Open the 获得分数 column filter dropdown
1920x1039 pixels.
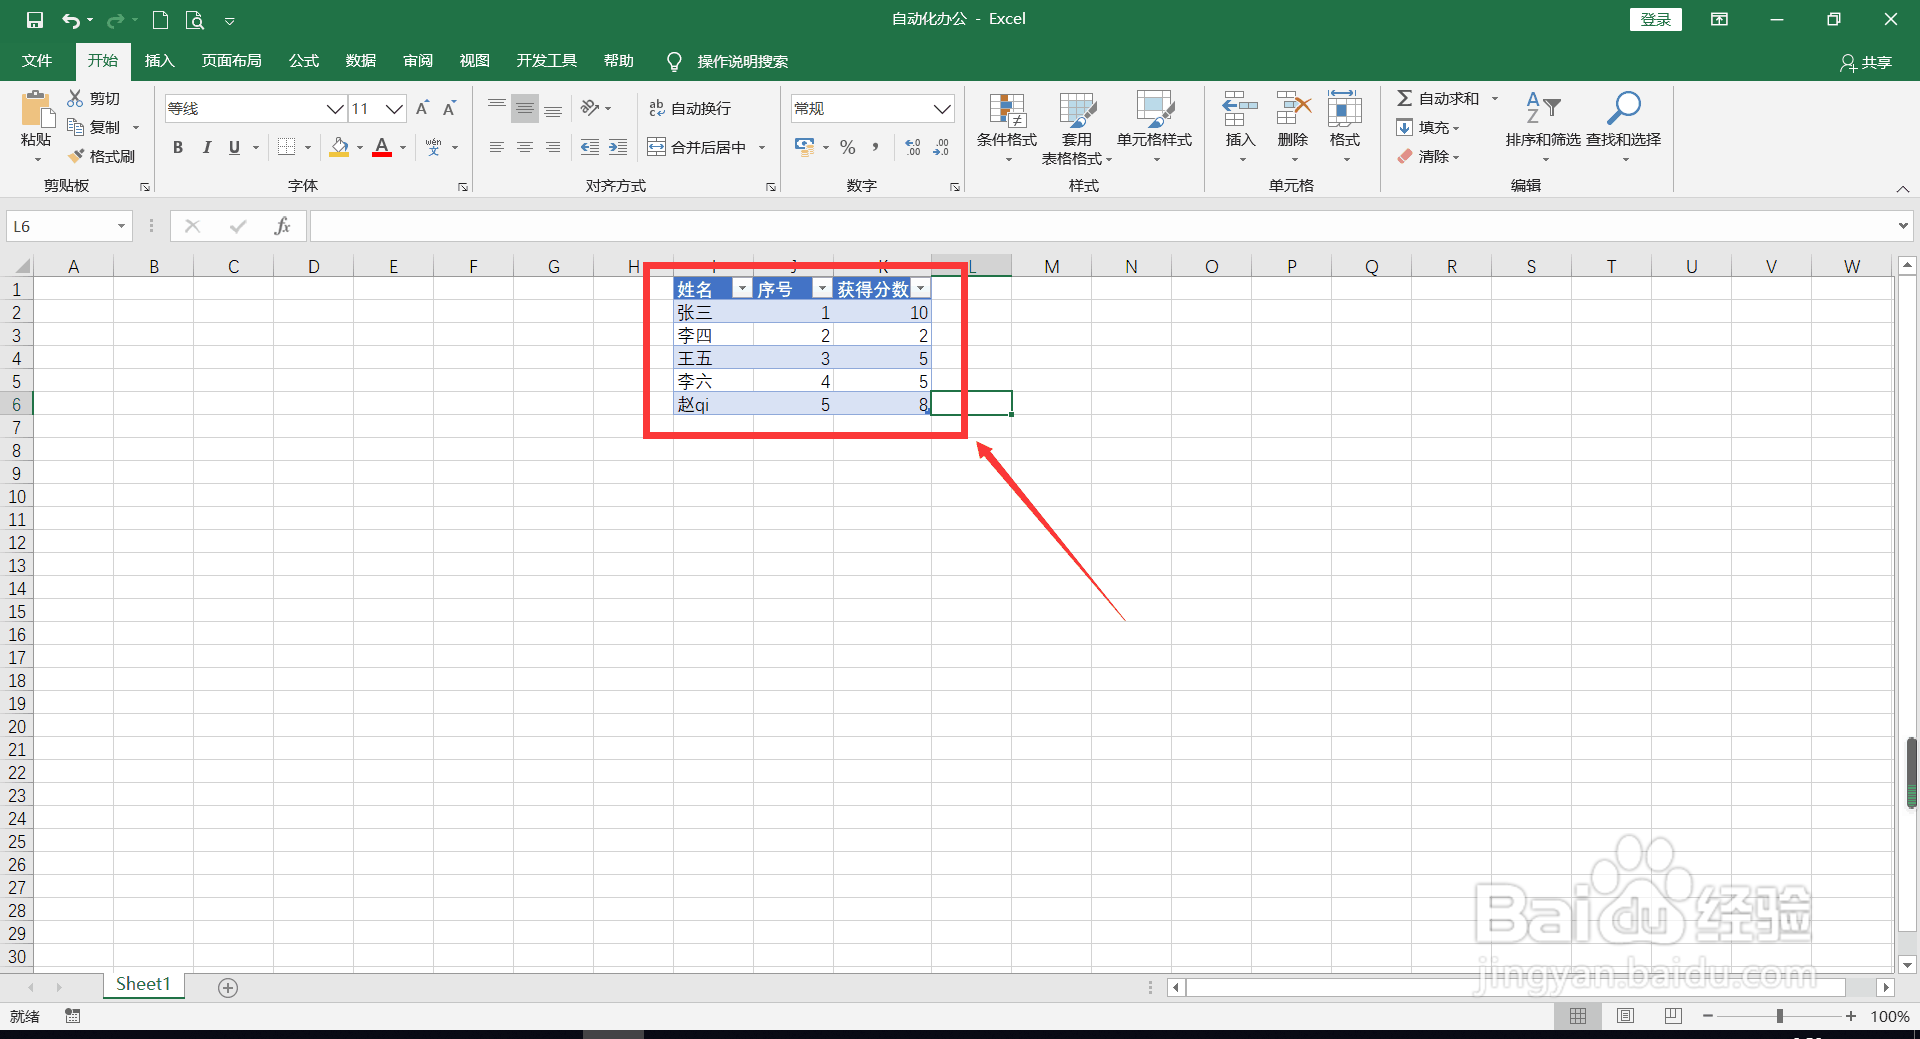pos(920,289)
